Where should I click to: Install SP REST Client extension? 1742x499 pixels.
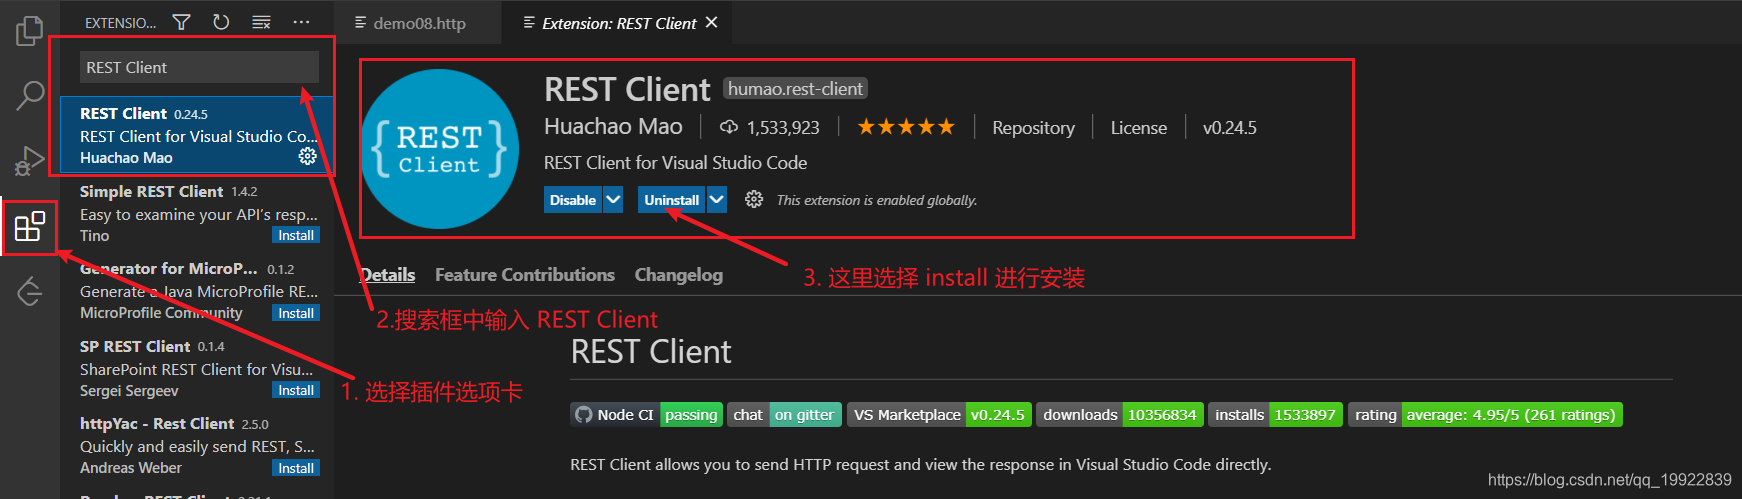coord(296,390)
